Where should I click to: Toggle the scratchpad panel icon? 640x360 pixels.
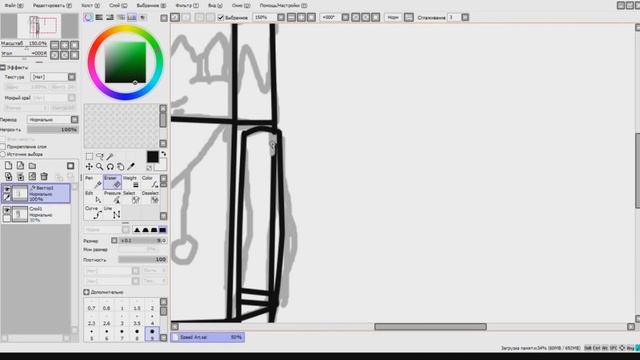click(142, 18)
